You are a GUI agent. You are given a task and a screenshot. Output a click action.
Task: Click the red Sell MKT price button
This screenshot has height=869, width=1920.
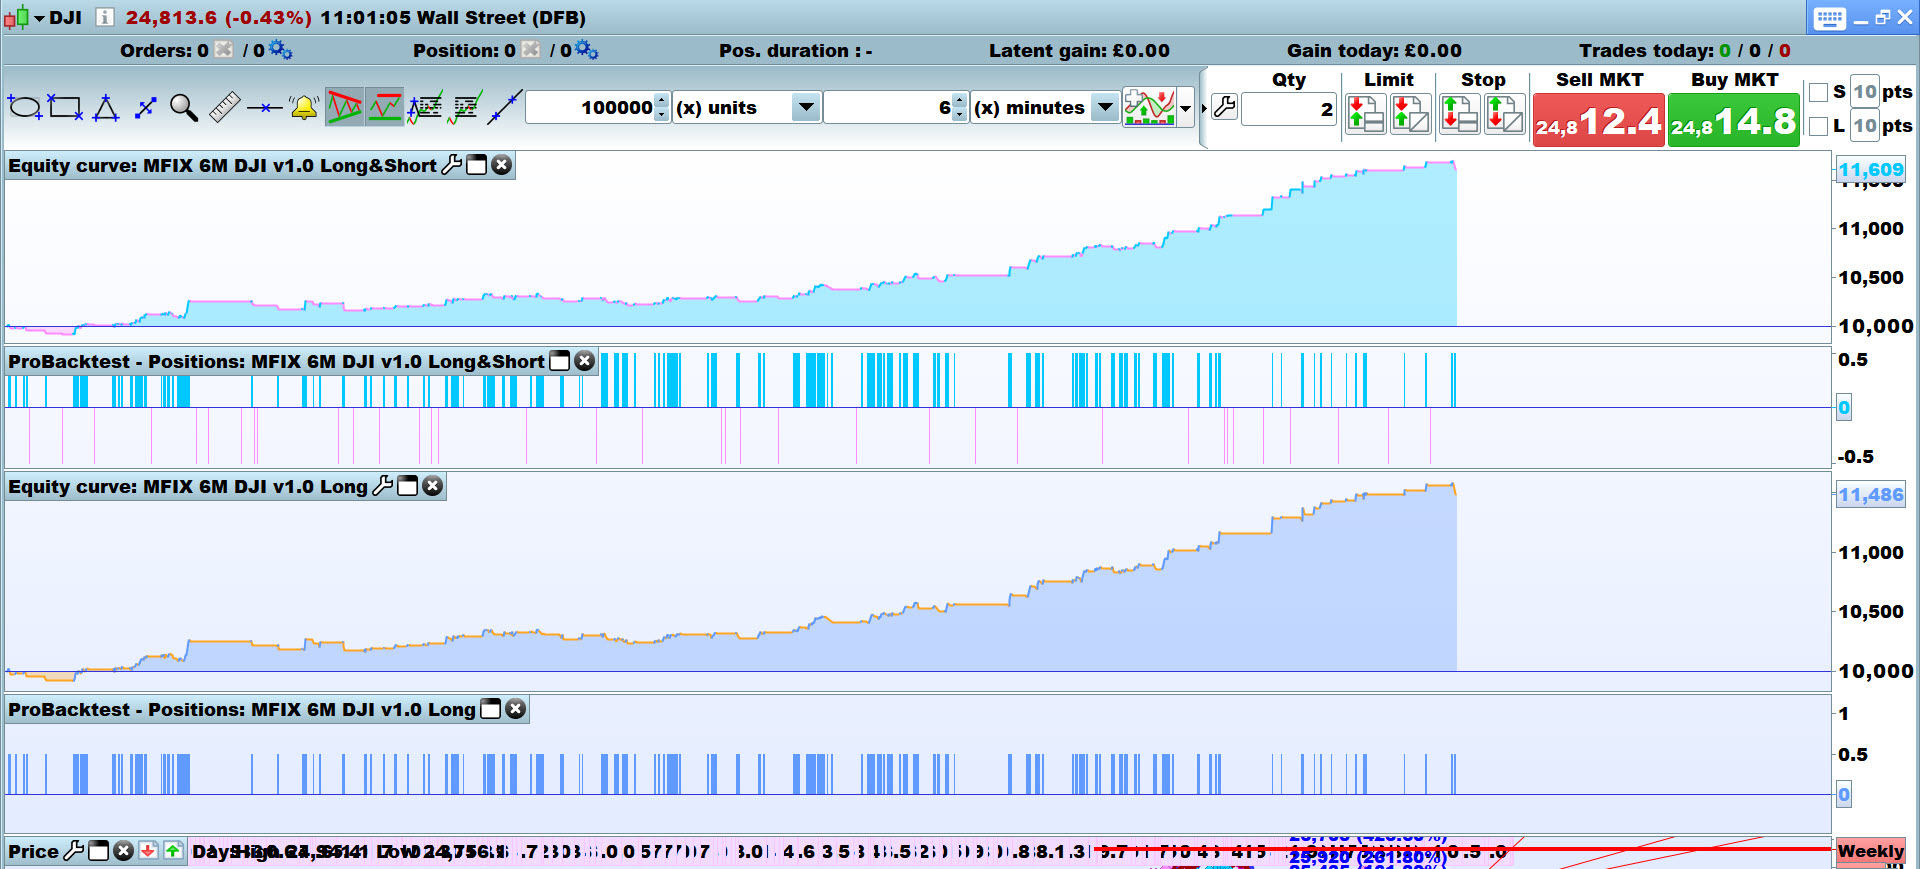pyautogui.click(x=1599, y=121)
